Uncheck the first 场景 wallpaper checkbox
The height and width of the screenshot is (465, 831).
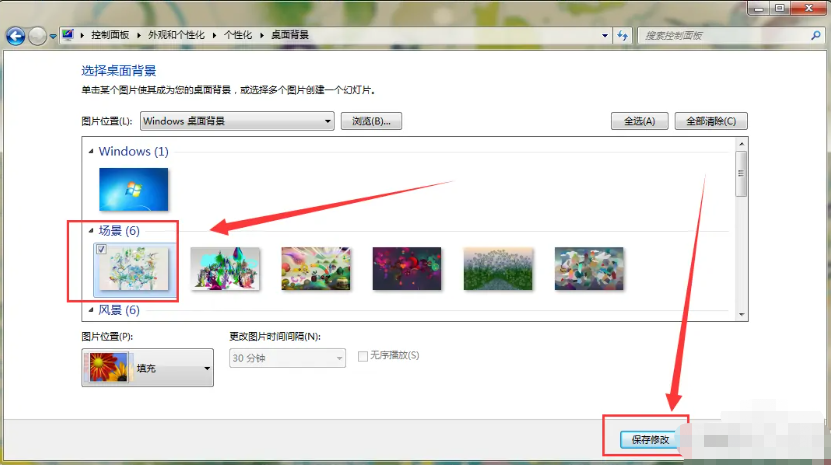[x=102, y=249]
